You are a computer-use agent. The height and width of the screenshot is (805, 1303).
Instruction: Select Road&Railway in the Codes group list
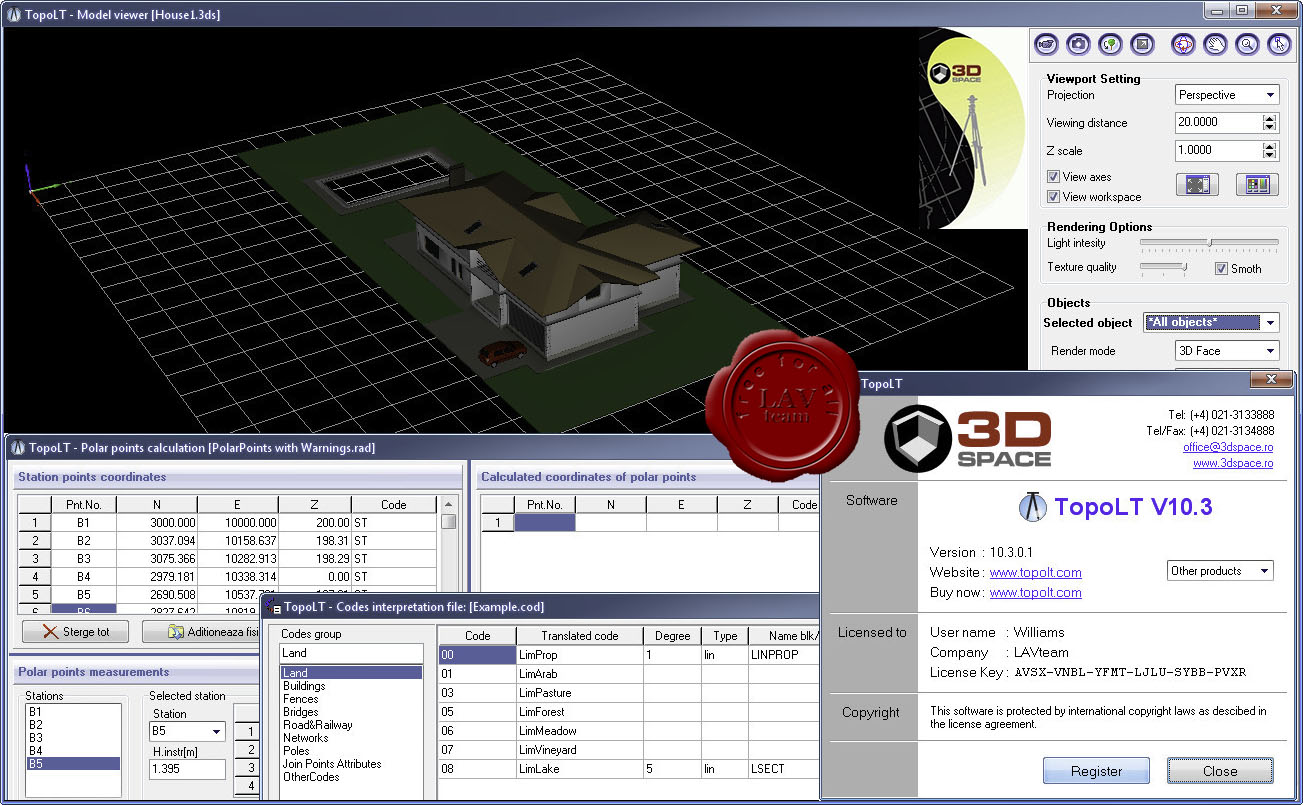351,725
